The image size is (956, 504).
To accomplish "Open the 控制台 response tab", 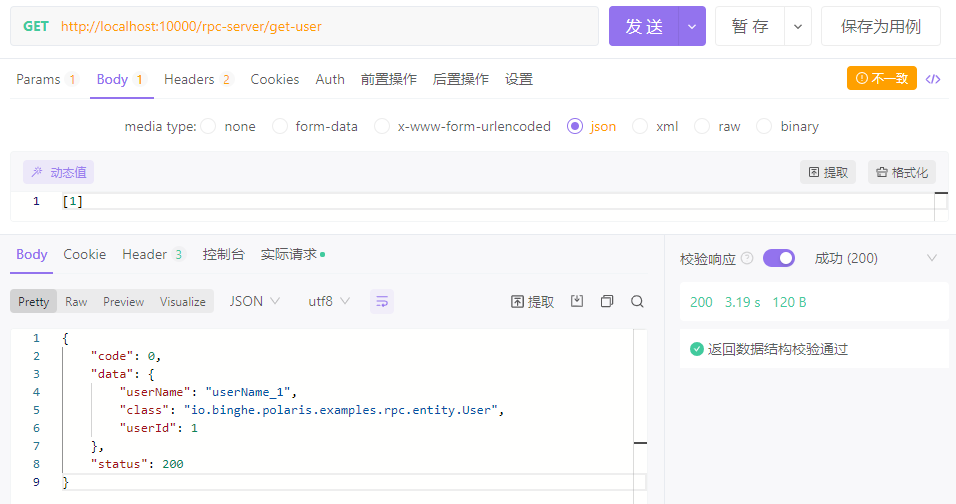I will click(223, 254).
